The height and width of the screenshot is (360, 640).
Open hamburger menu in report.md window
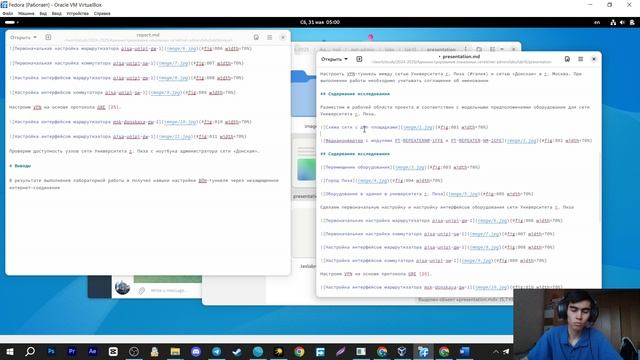click(x=269, y=37)
